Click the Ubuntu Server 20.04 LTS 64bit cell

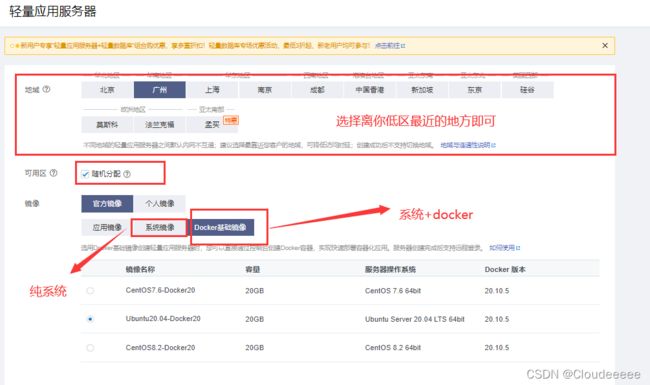click(415, 319)
